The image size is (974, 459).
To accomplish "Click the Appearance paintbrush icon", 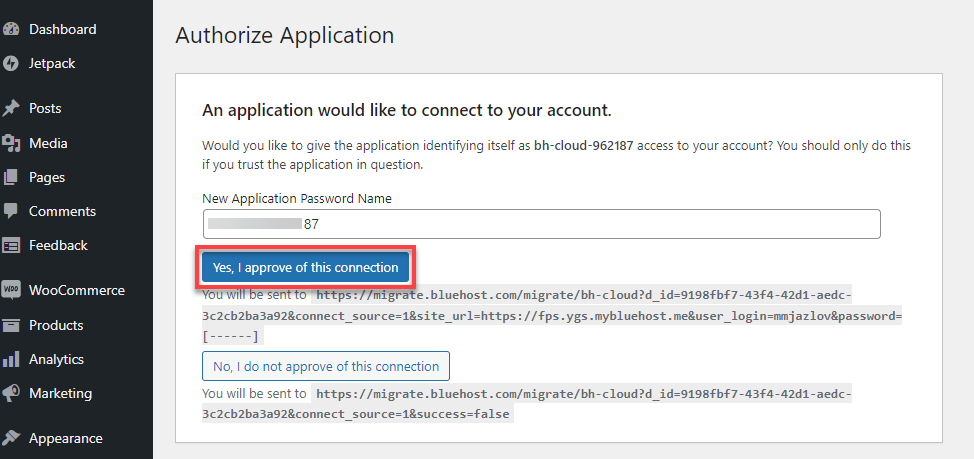I will coord(11,438).
